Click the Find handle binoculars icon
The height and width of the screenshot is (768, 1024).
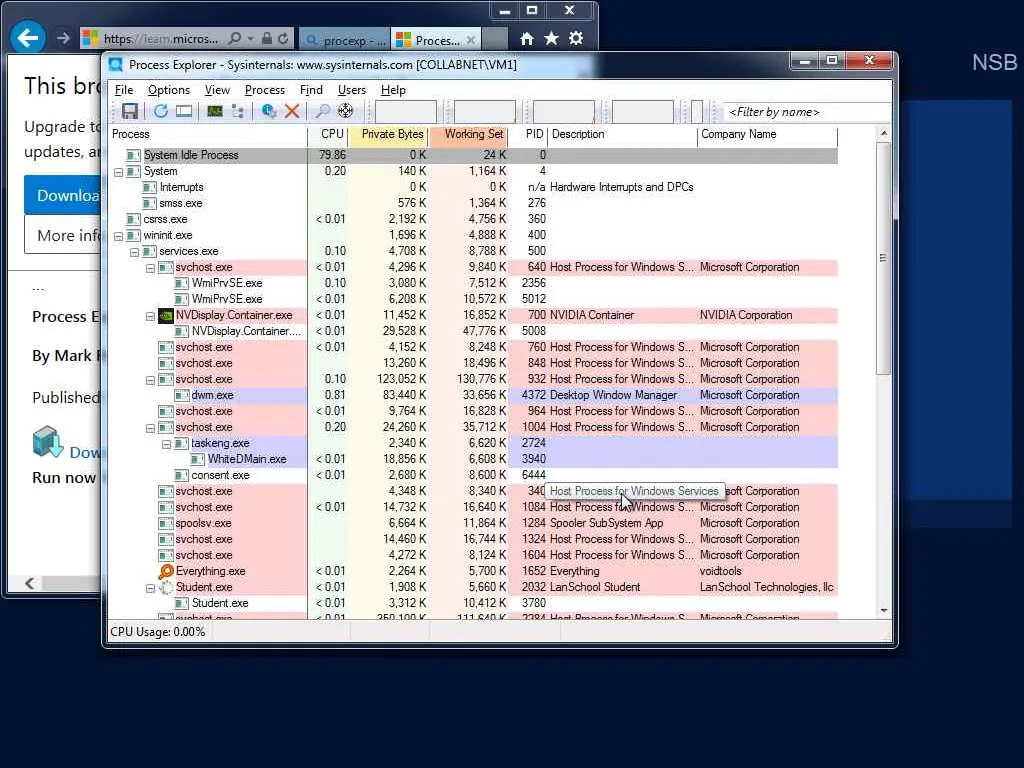[322, 111]
